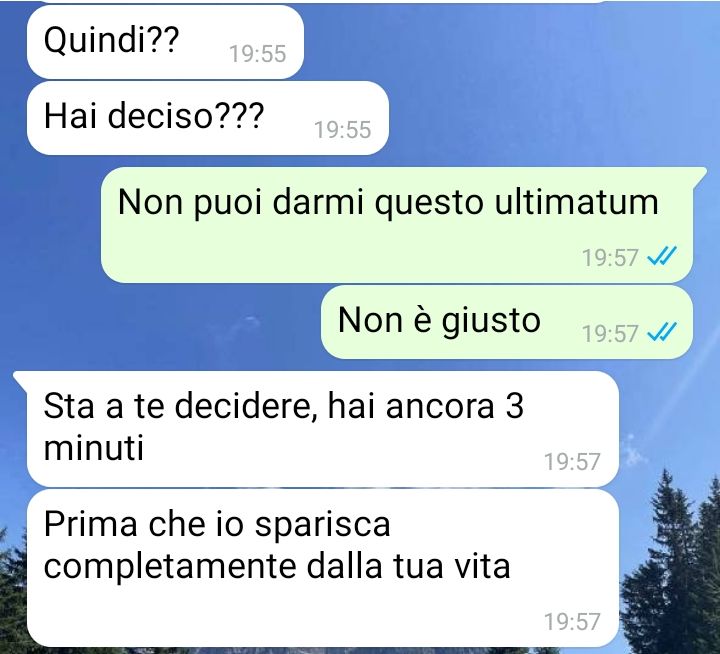Click the word 'ultimatum' in the green bubble
The image size is (720, 654).
coord(576,202)
